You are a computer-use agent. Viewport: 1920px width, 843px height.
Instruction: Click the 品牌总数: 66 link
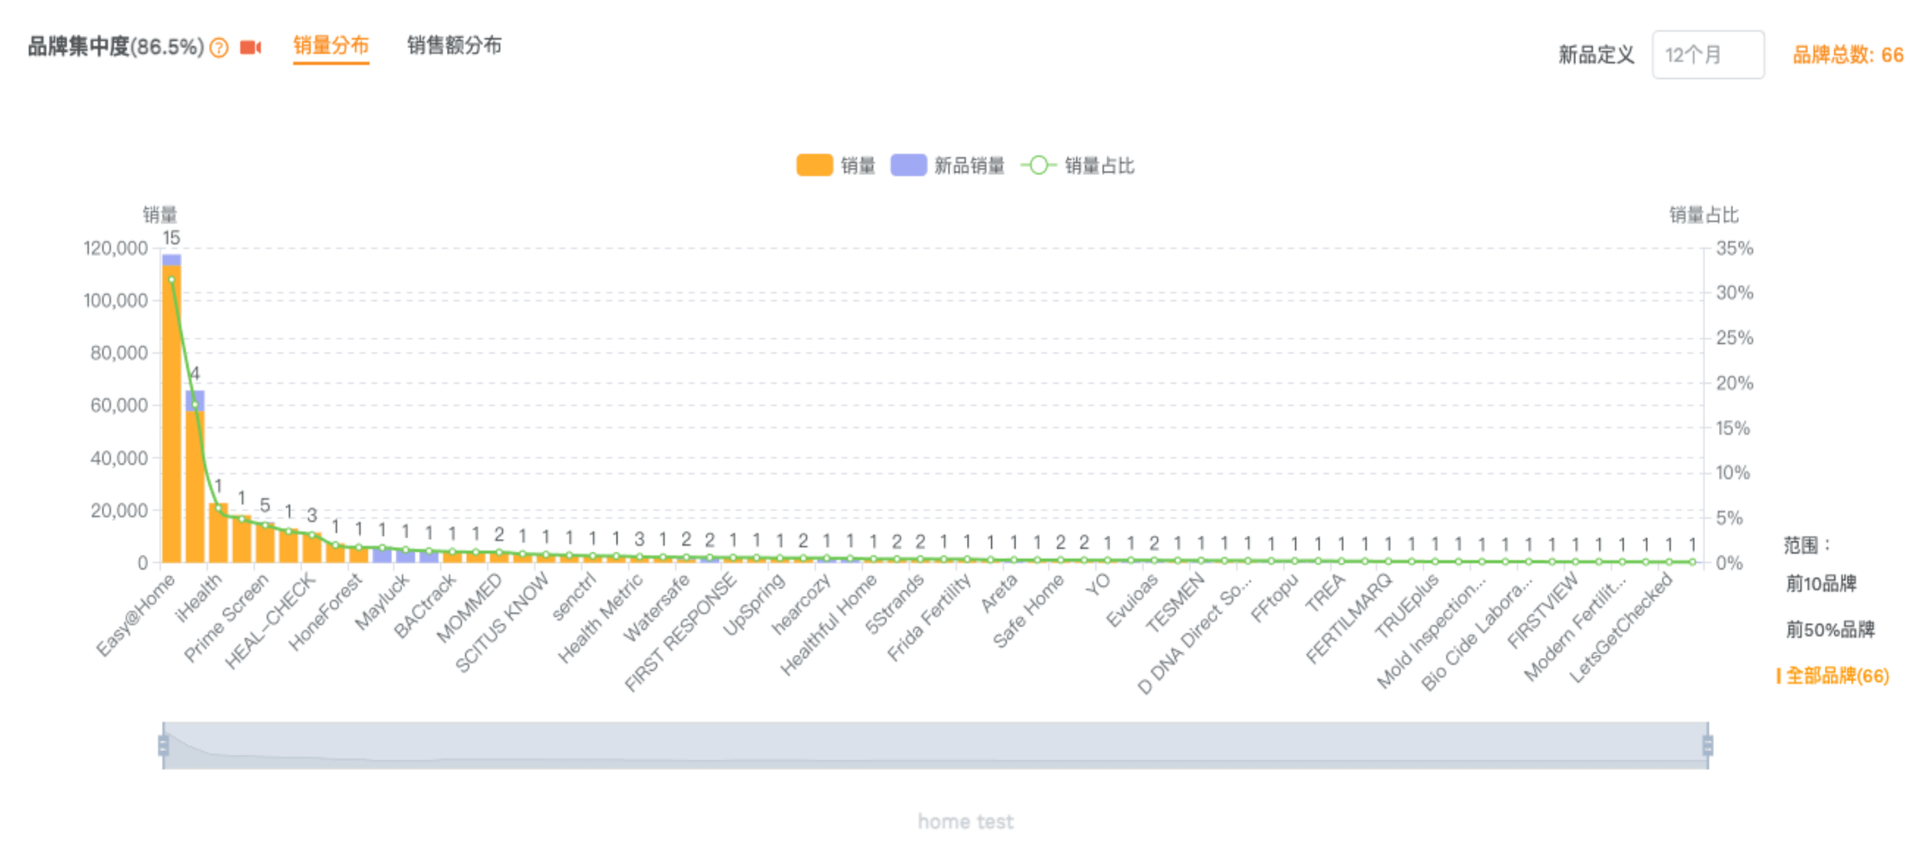[1847, 55]
